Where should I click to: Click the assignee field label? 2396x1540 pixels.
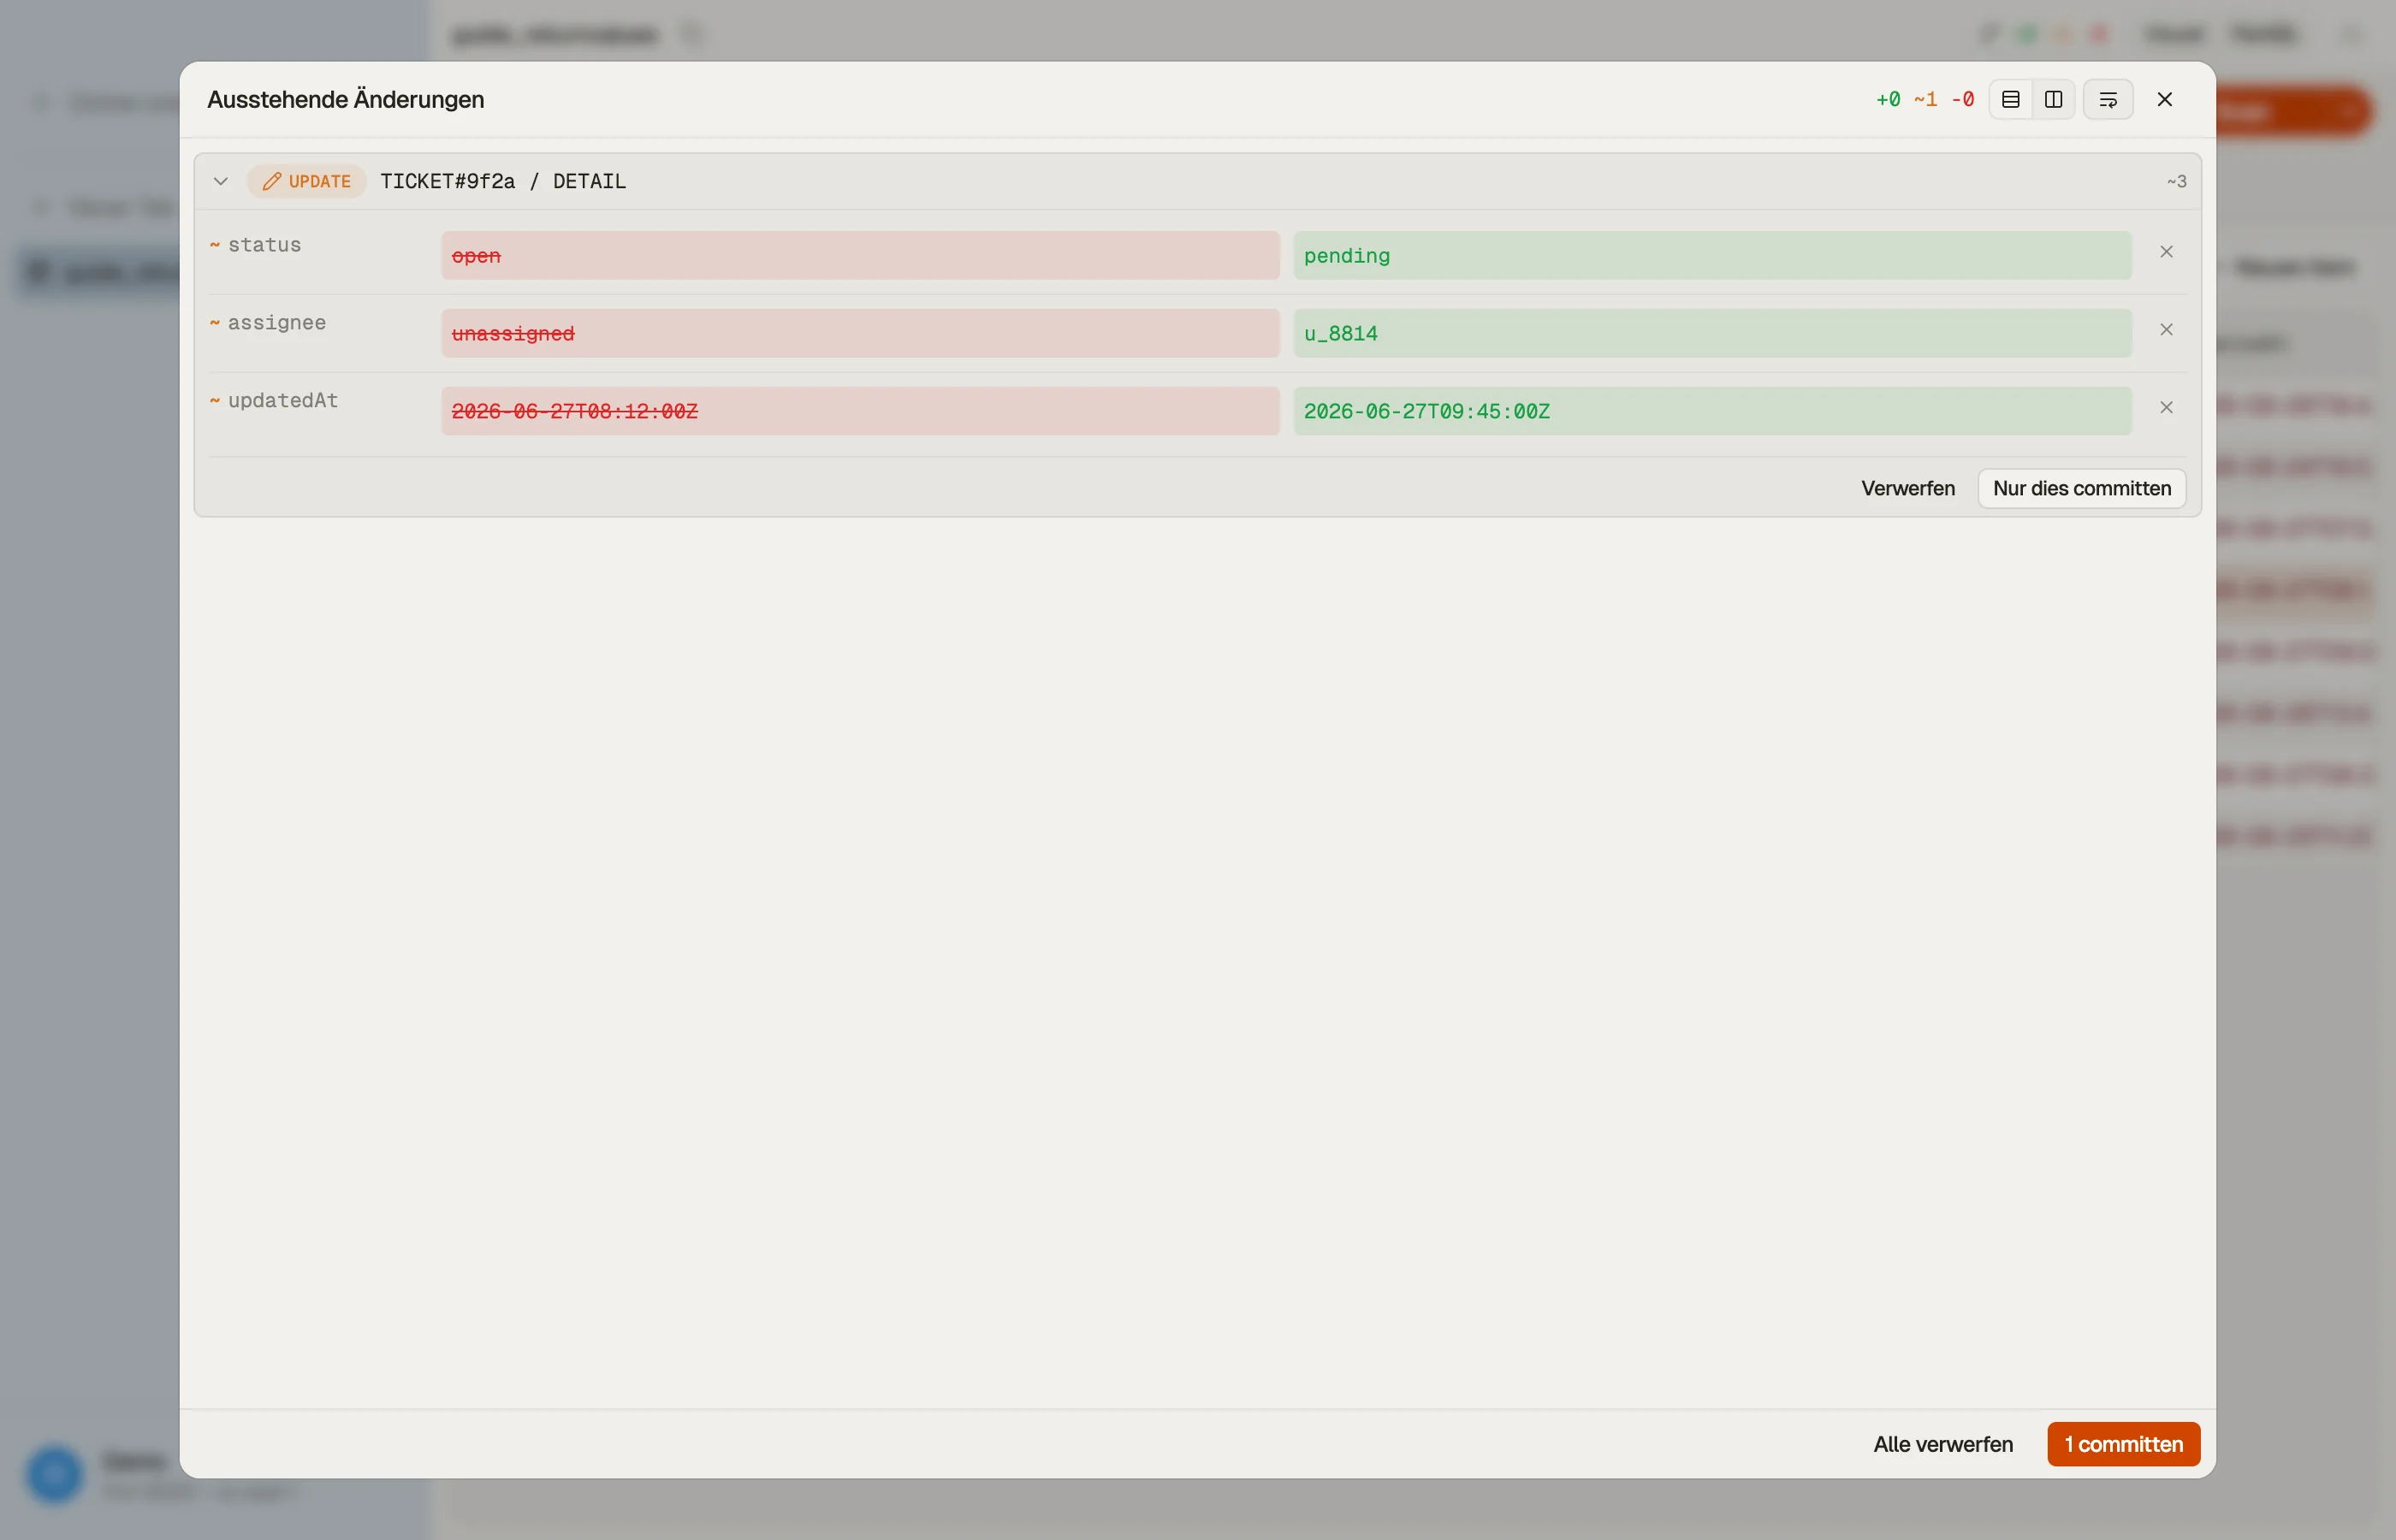click(x=277, y=323)
